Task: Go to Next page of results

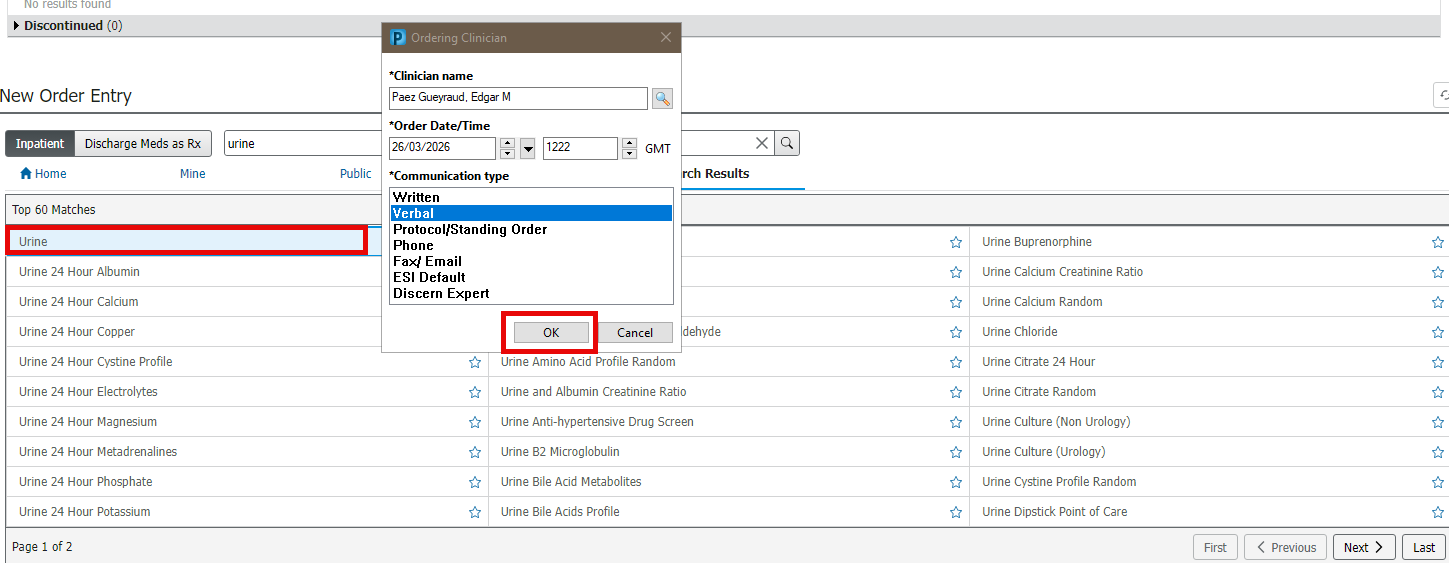Action: coord(1364,547)
